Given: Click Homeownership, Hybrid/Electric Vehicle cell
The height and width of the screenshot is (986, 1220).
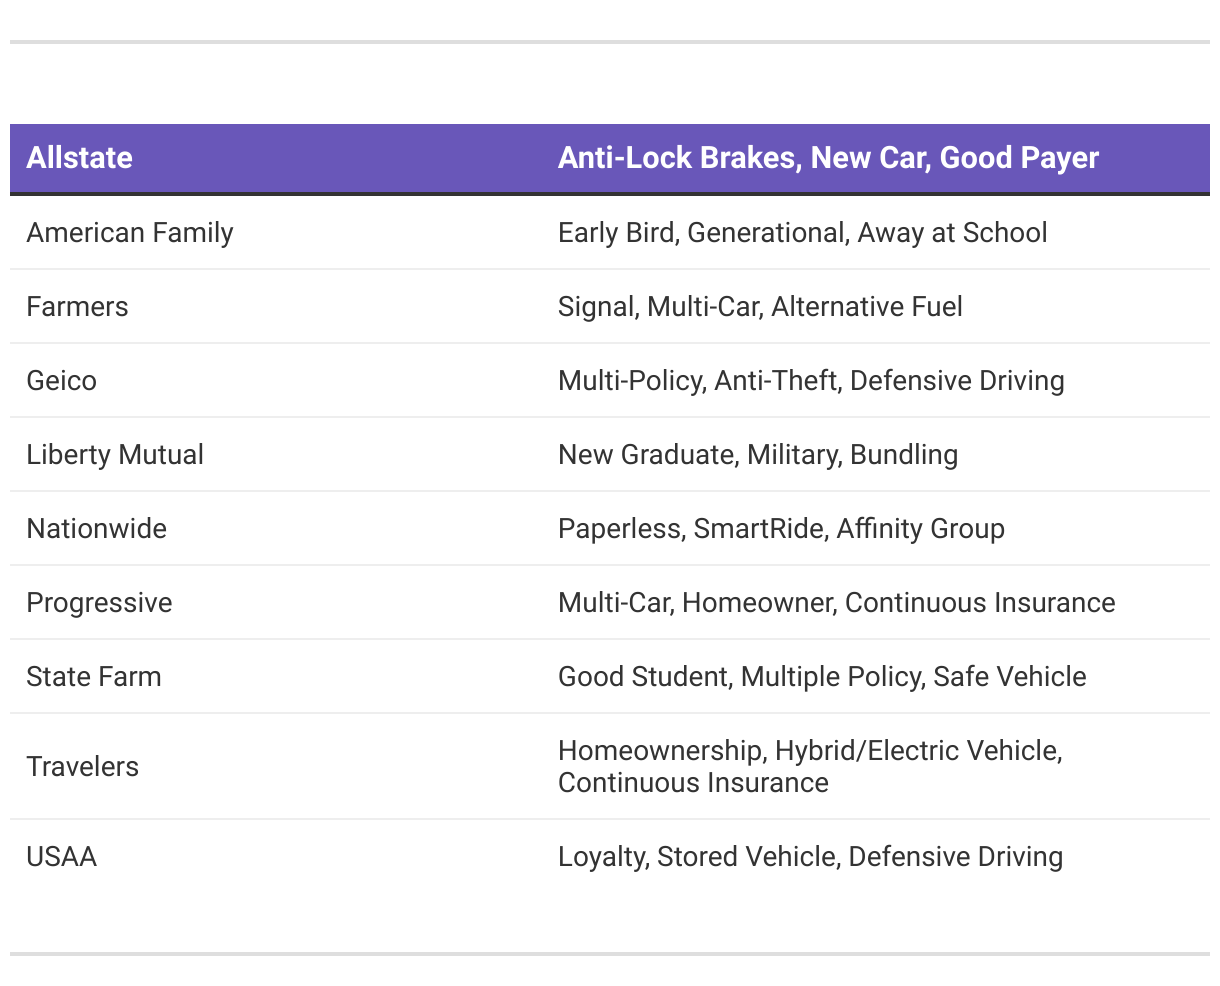Looking at the screenshot, I should (x=810, y=766).
